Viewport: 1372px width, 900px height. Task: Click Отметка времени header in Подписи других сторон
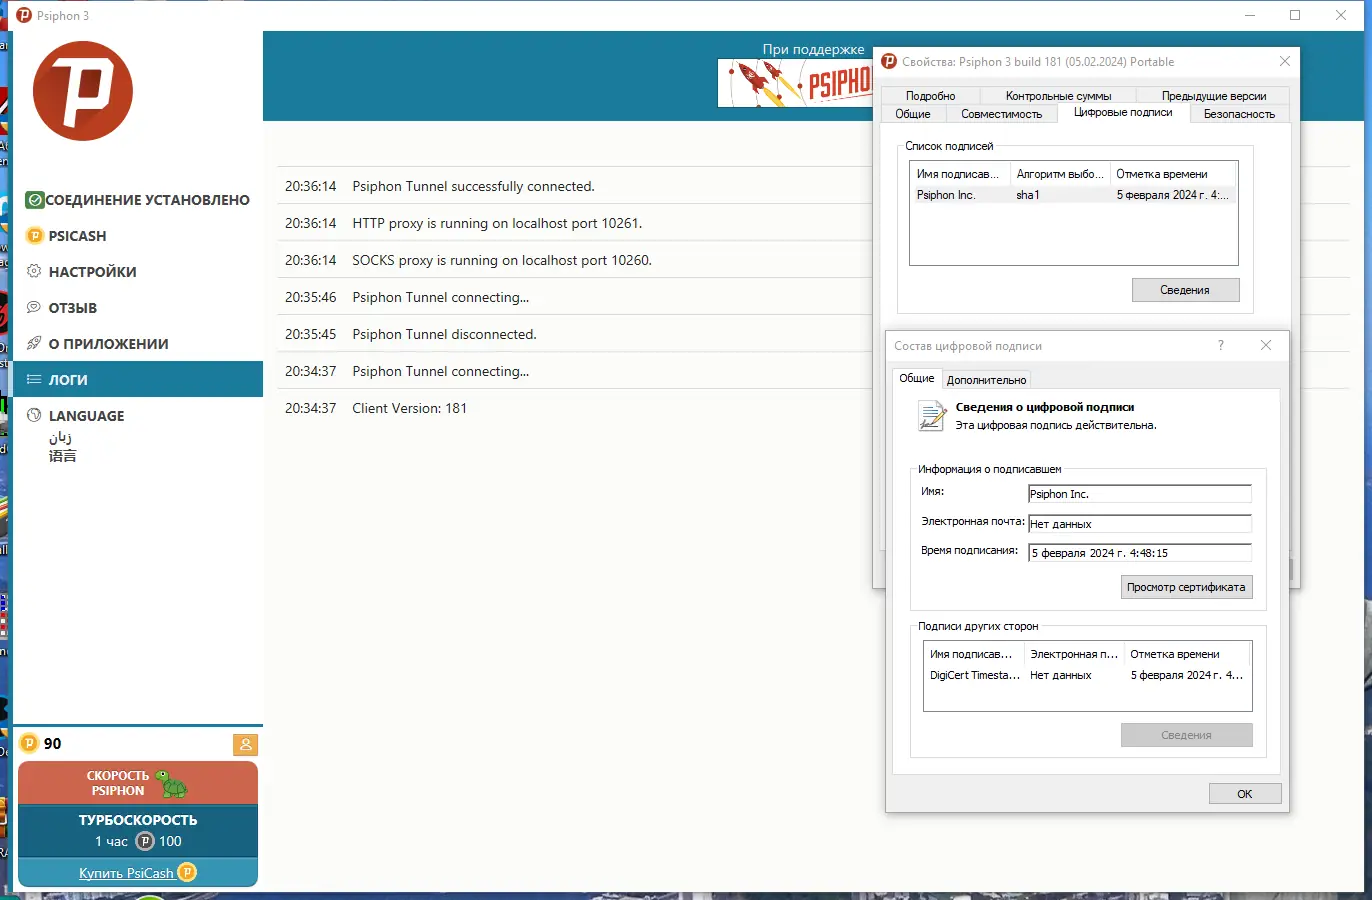[x=1188, y=654]
